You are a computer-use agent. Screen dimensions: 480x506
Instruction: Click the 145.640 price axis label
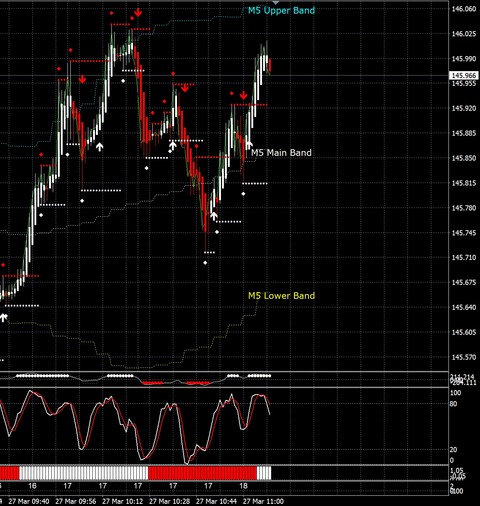click(x=464, y=307)
